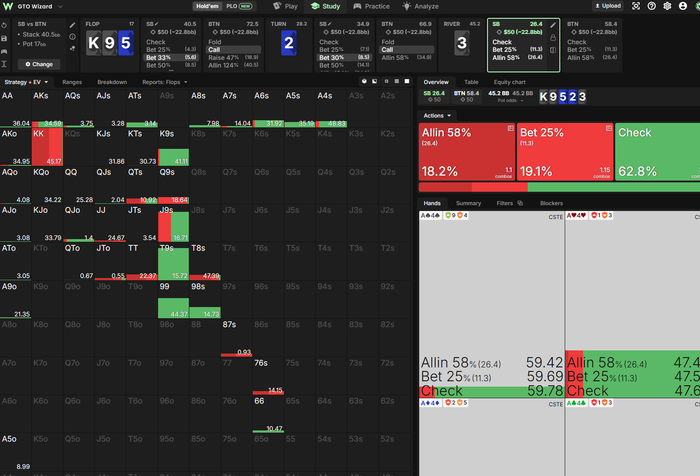The image size is (700, 476).
Task: Click the Upload button
Action: tap(608, 6)
